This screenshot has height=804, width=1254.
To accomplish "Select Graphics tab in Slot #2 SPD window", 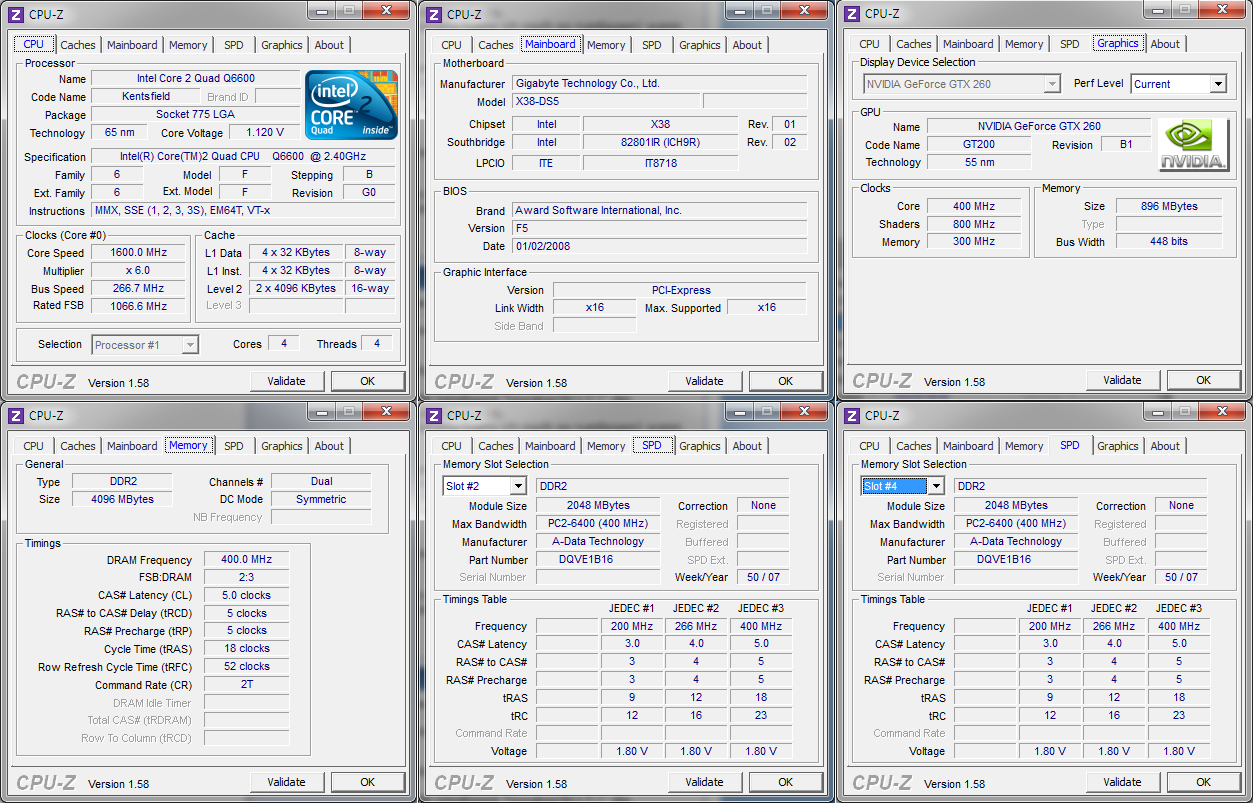I will [700, 446].
